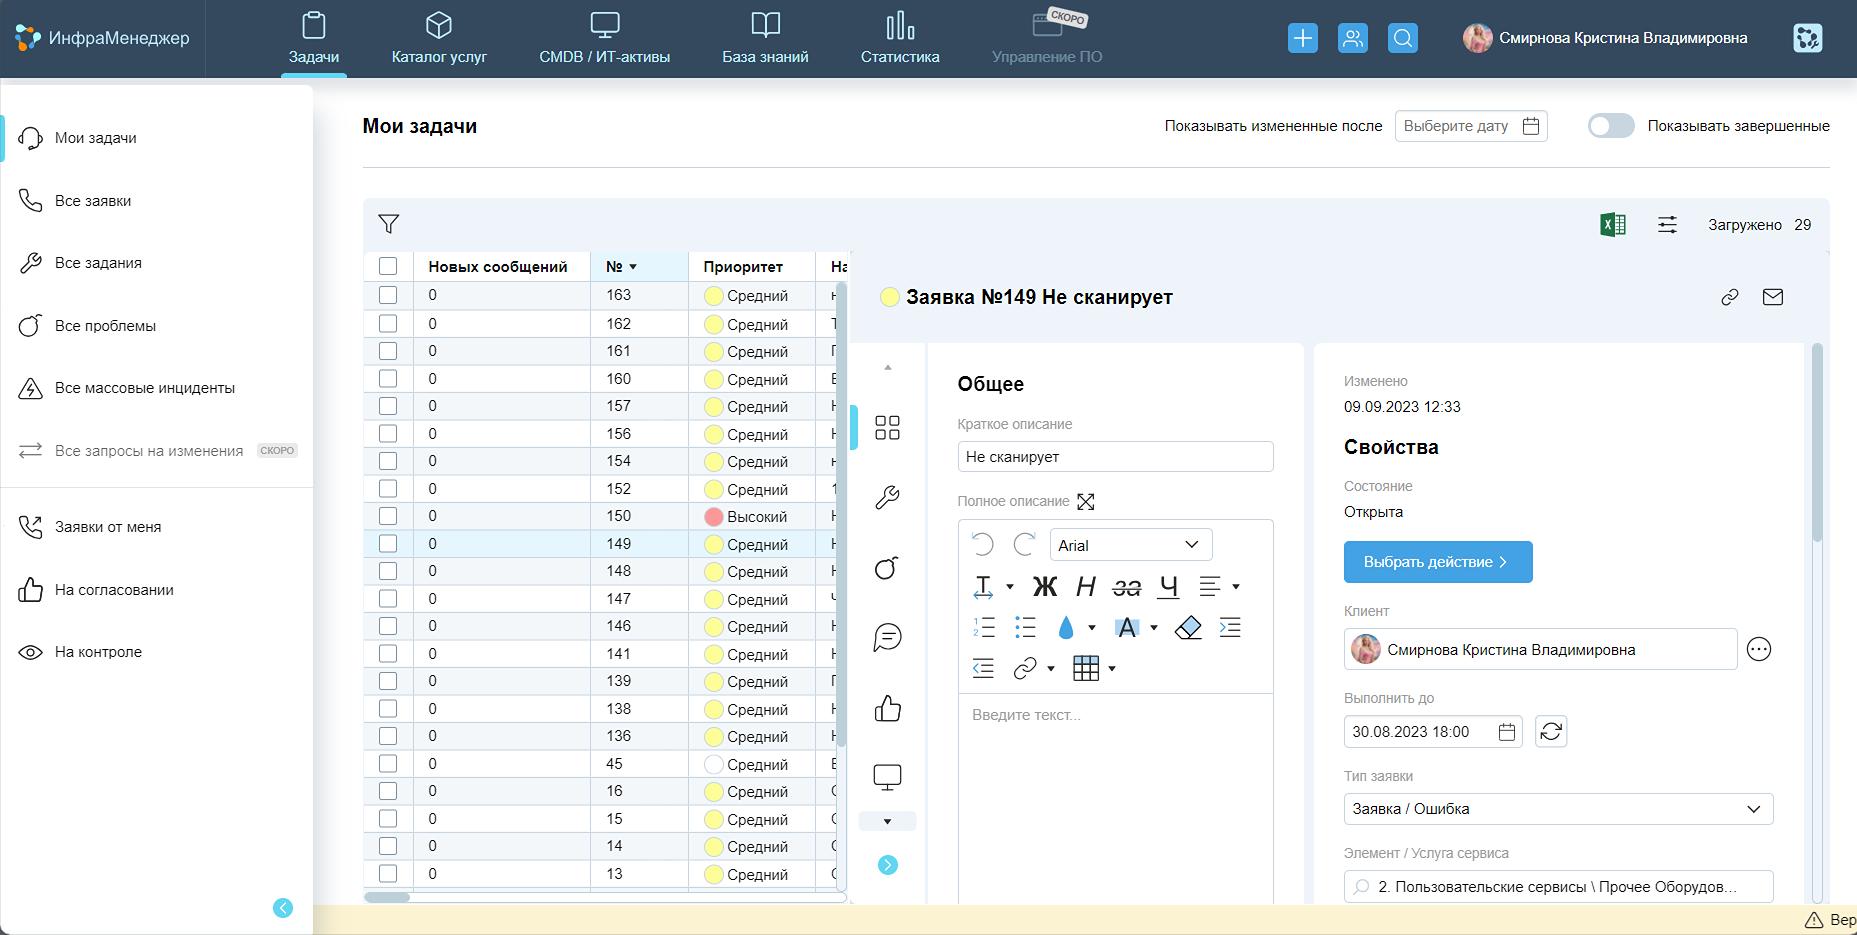Copy request link via chain icon

pos(1729,297)
